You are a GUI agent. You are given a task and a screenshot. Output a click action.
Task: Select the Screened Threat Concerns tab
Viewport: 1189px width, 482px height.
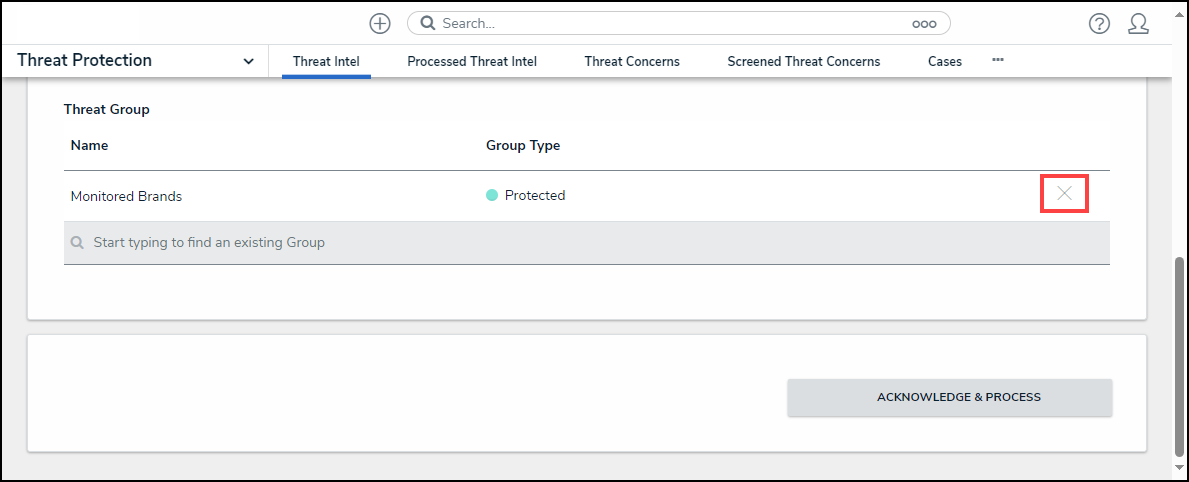[x=804, y=62]
